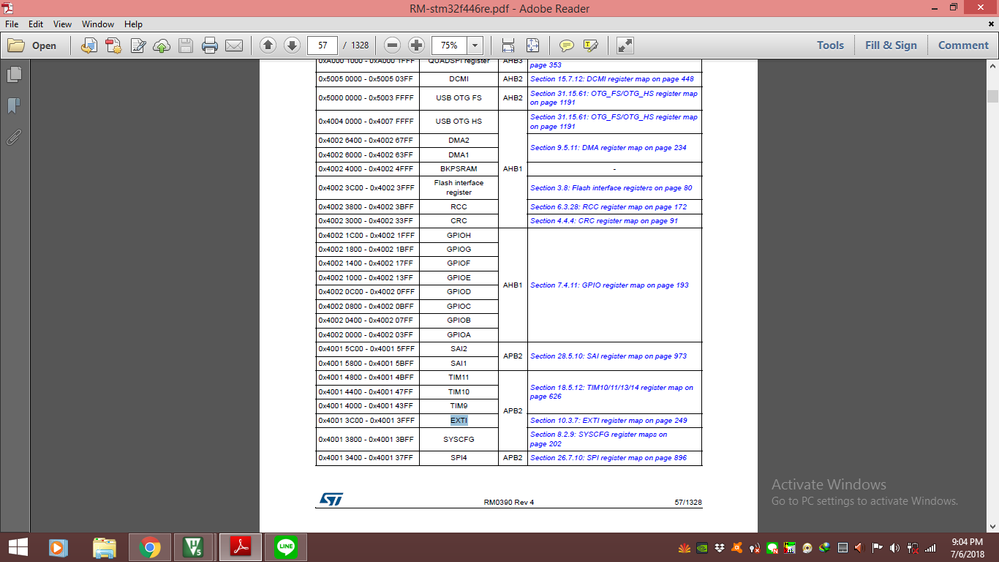Open the Windows Start menu
This screenshot has height=562, width=999.
18,547
